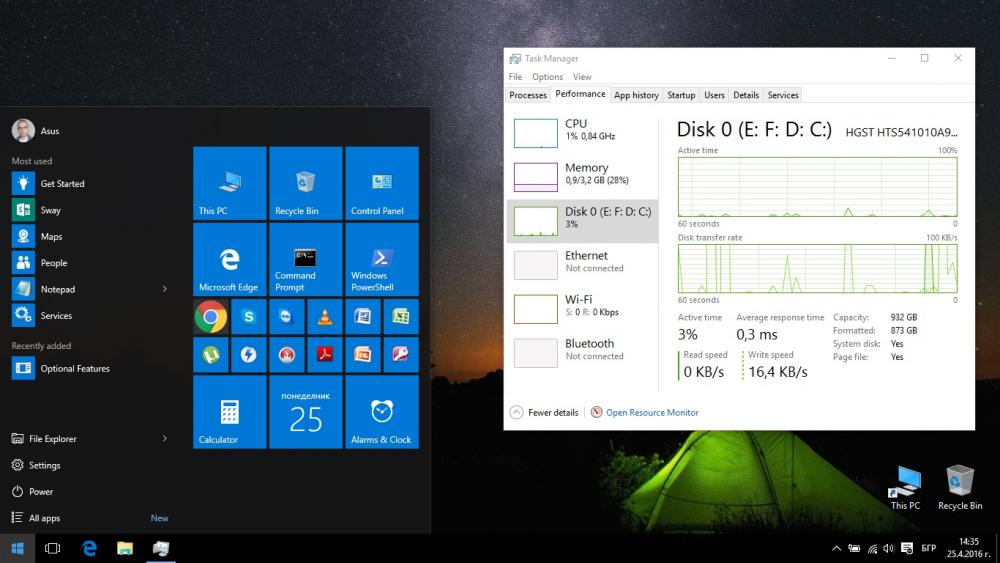This screenshot has height=563, width=1000.
Task: Select the Disk 0 performance entry
Action: click(582, 220)
